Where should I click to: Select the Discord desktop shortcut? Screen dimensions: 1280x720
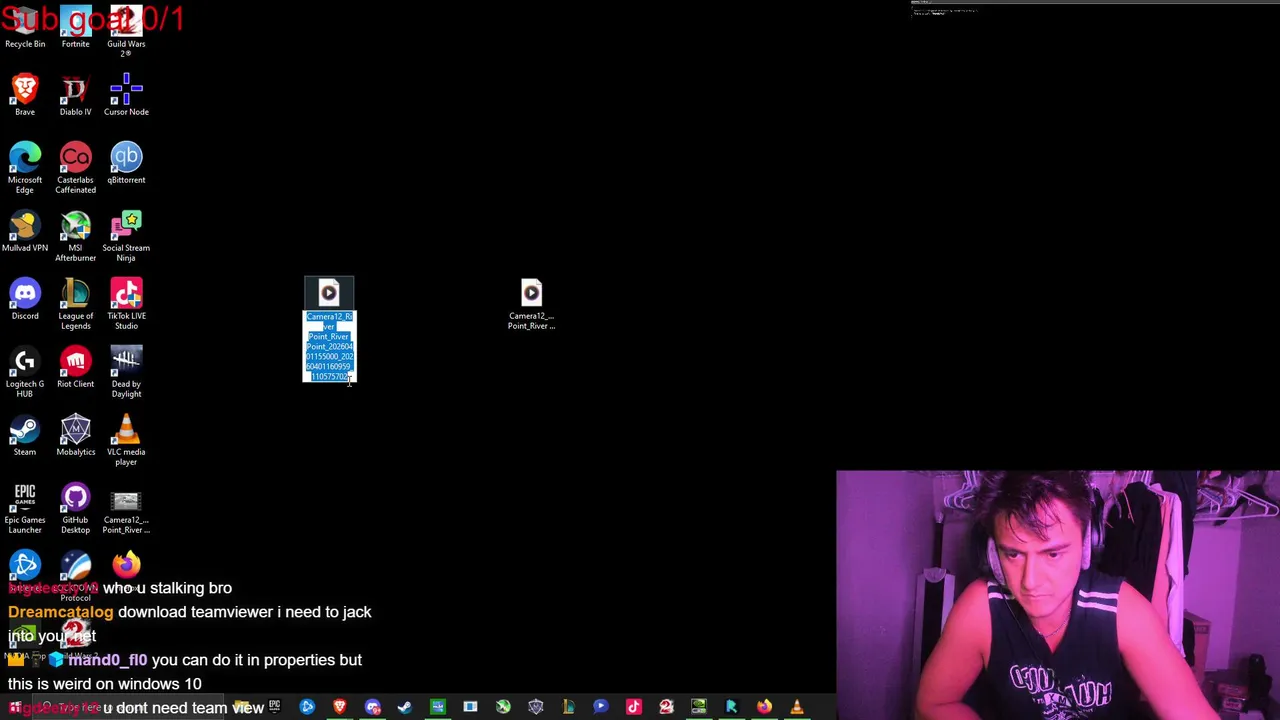click(25, 299)
